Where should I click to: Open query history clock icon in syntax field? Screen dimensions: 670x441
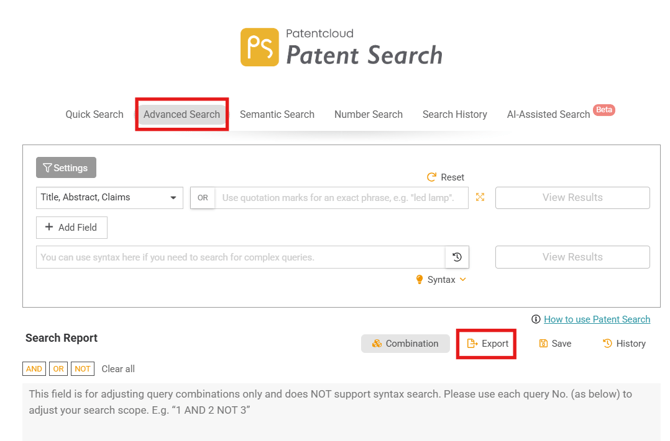point(457,257)
